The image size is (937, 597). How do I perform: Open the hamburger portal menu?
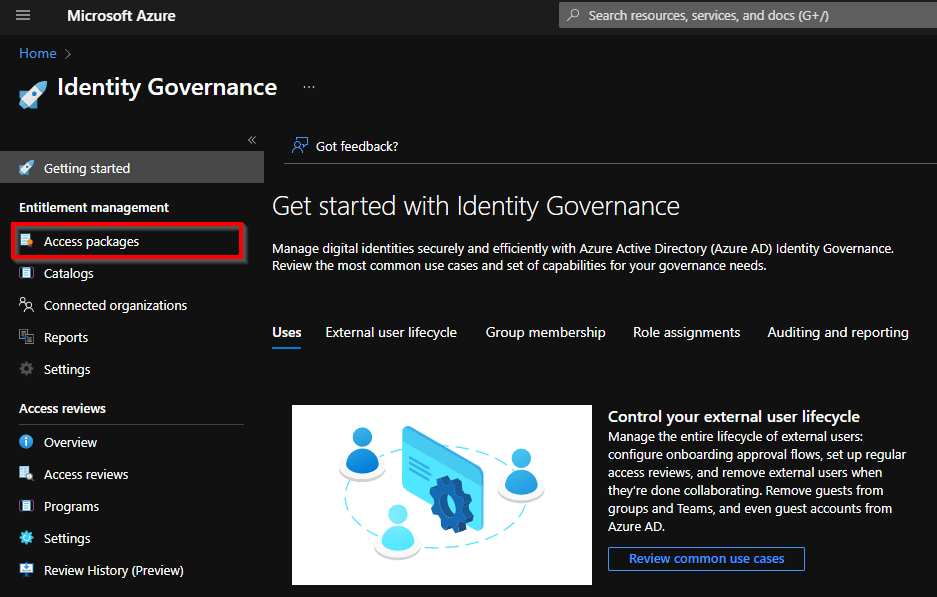(23, 15)
